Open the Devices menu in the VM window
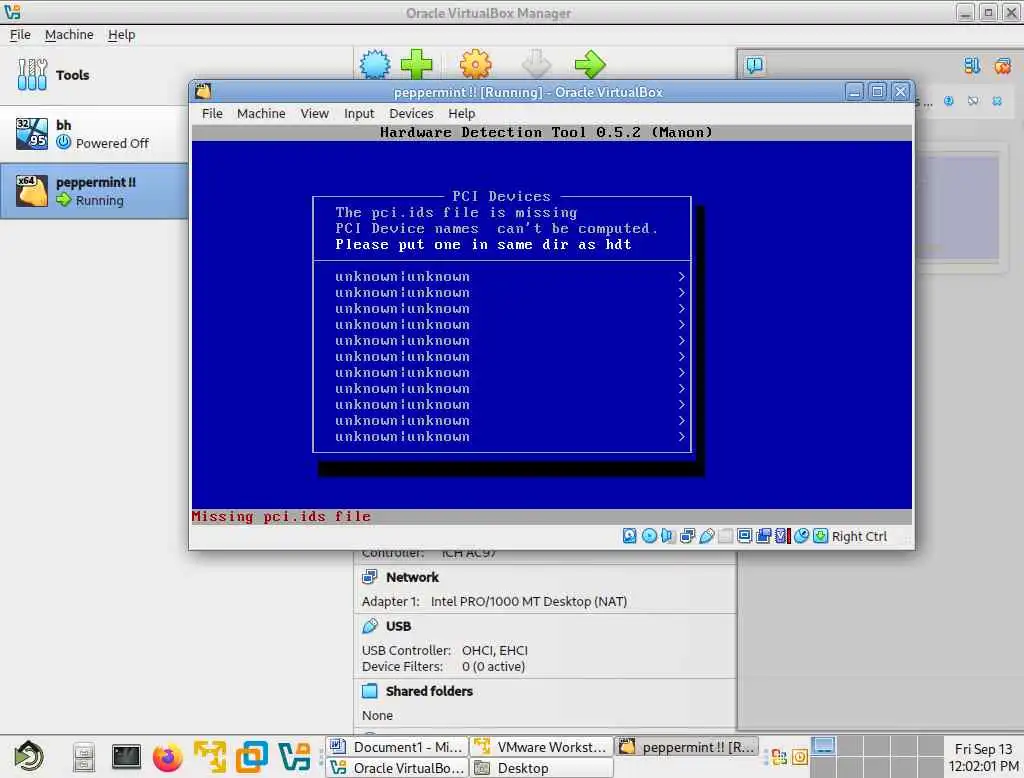The height and width of the screenshot is (778, 1024). point(411,114)
